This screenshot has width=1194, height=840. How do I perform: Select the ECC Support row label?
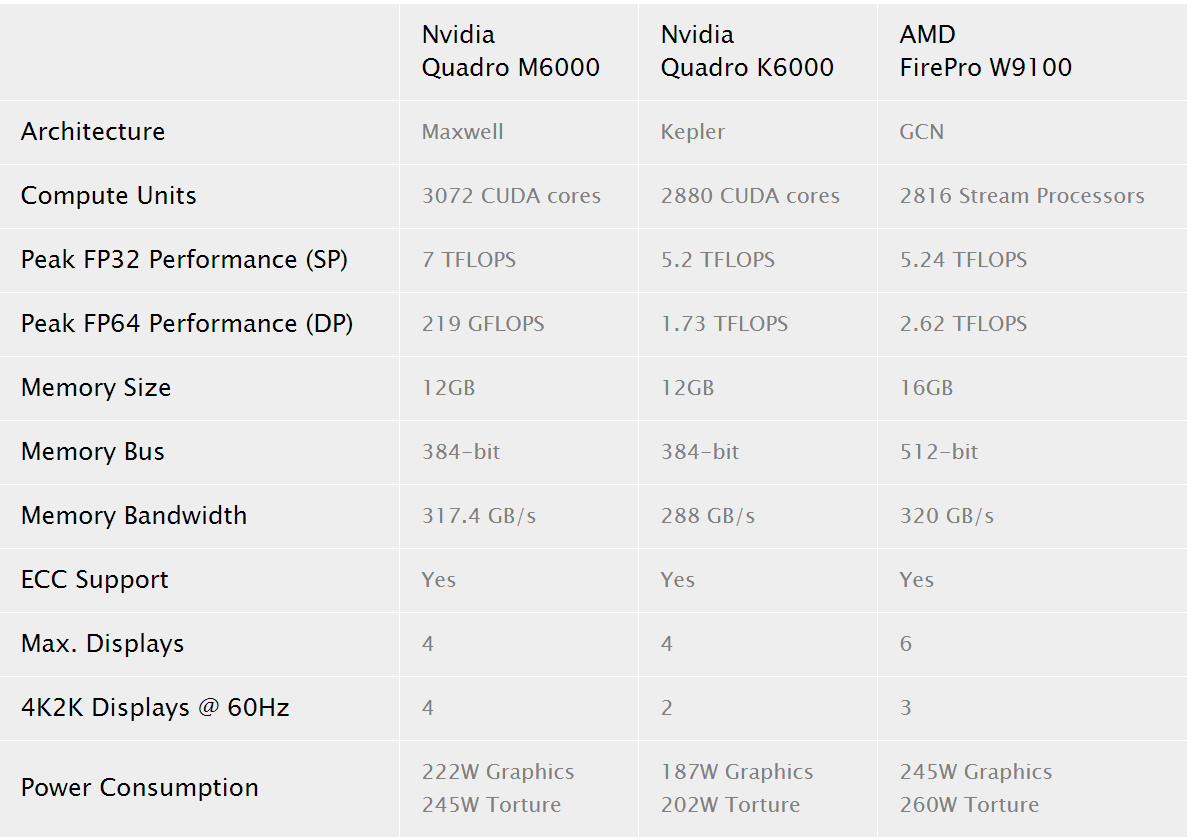click(x=95, y=580)
